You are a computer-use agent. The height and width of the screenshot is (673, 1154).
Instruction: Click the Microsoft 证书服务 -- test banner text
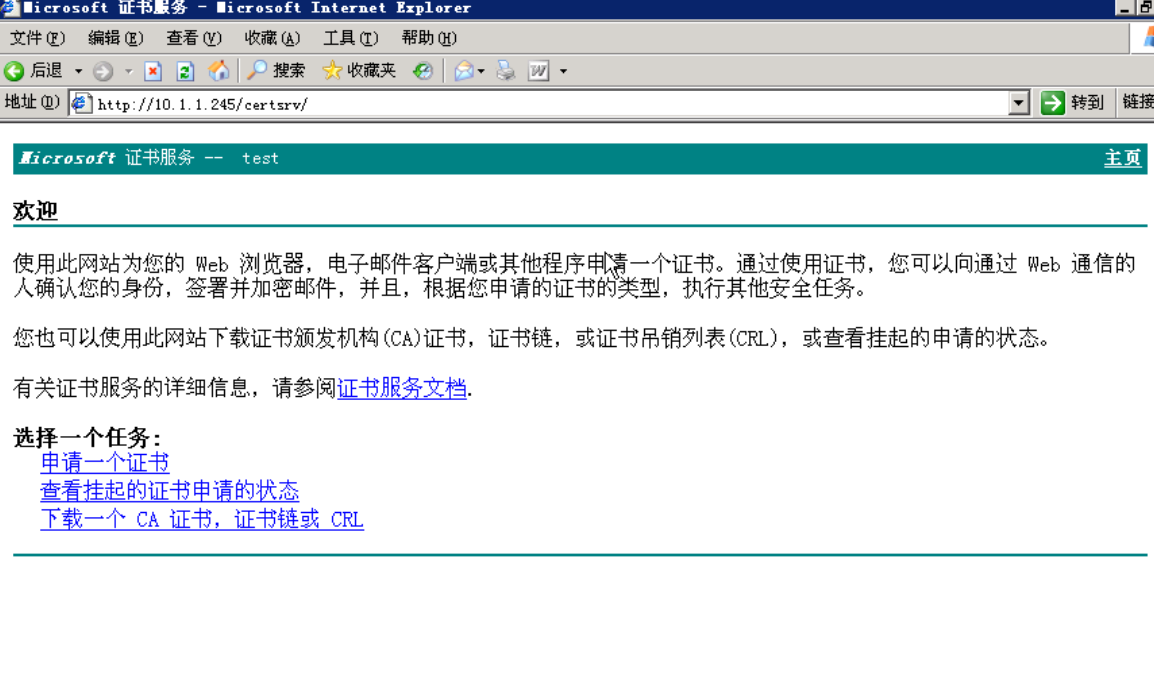click(x=149, y=158)
